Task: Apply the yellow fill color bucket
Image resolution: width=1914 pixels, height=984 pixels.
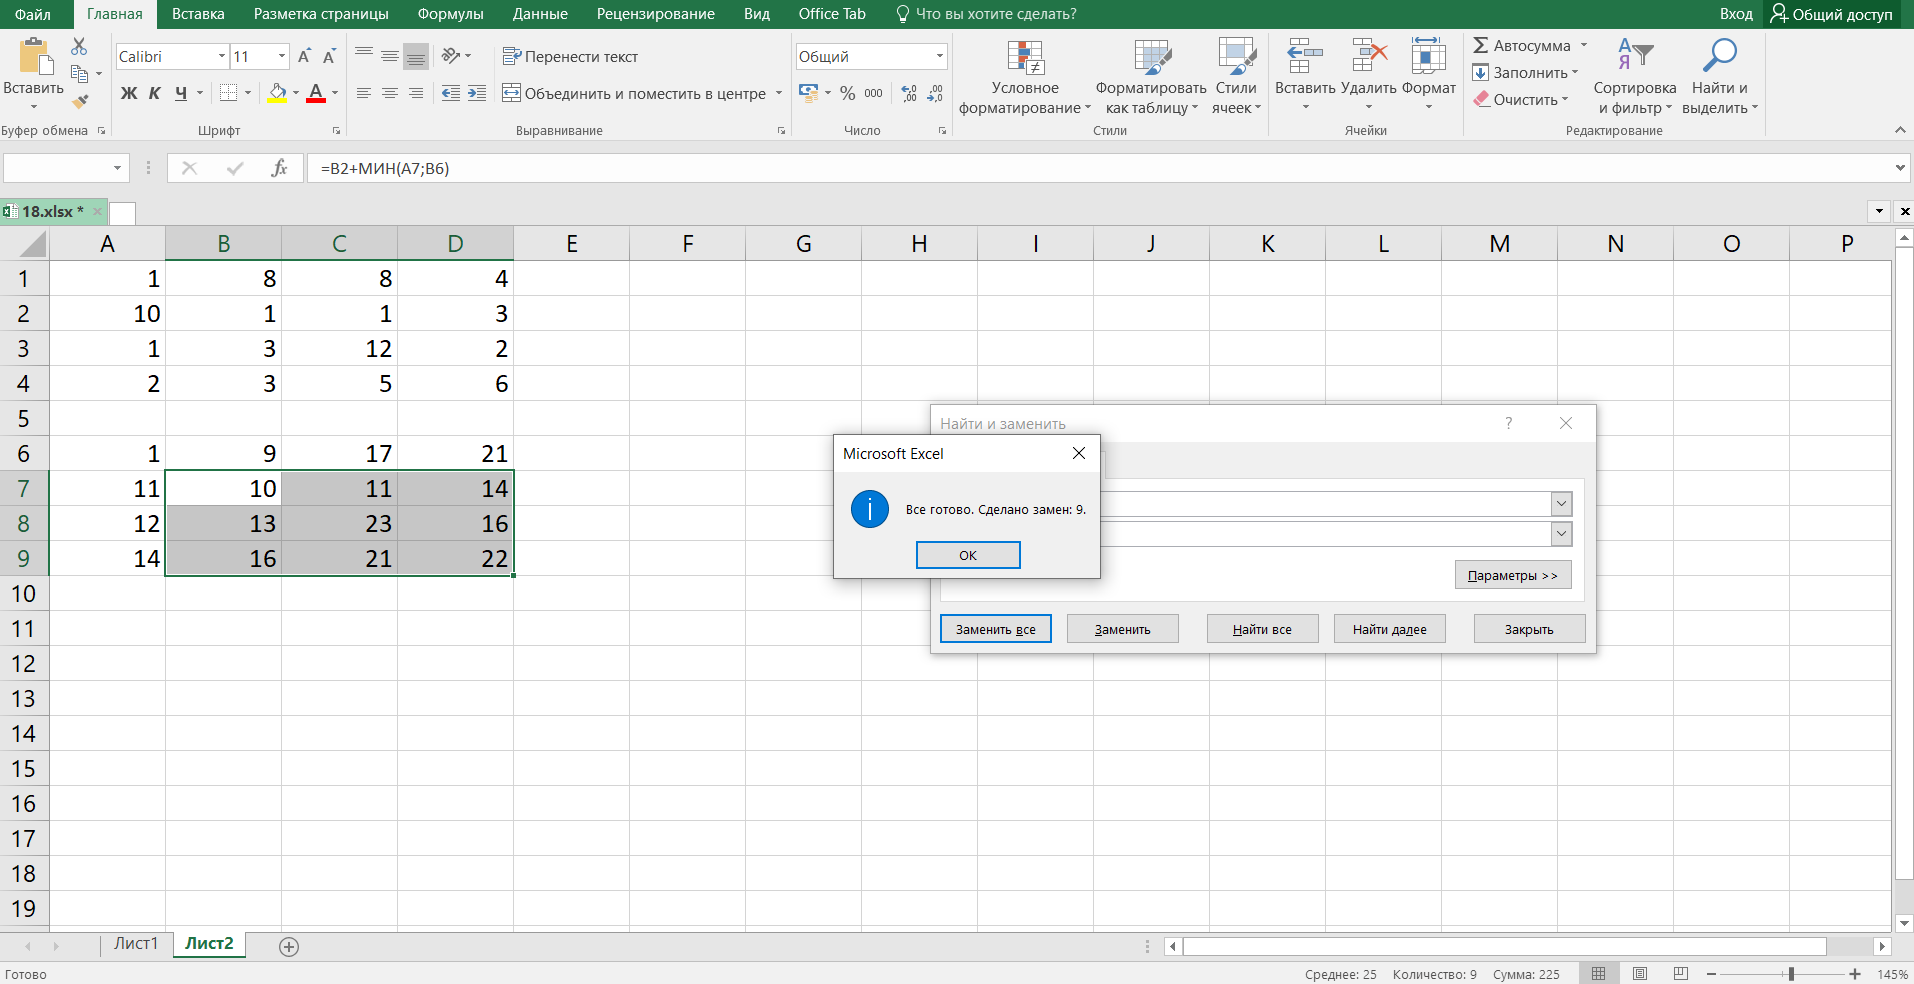Action: coord(277,93)
